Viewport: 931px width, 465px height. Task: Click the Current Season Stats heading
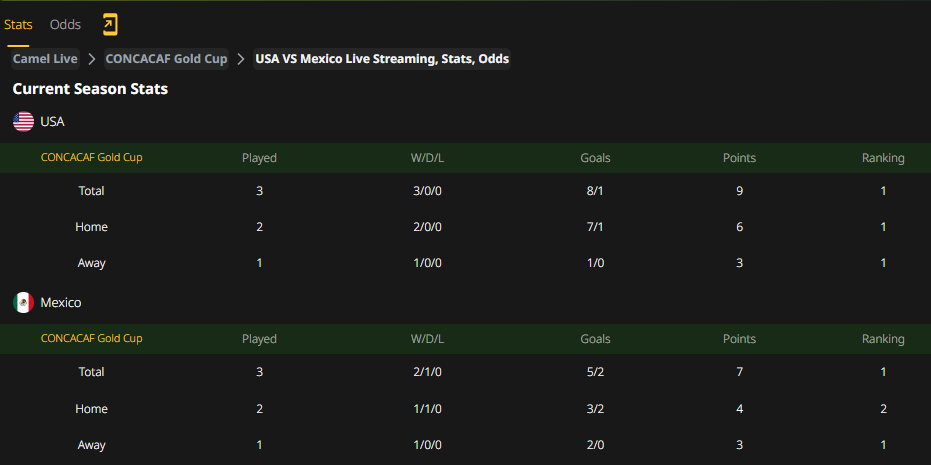pos(90,89)
